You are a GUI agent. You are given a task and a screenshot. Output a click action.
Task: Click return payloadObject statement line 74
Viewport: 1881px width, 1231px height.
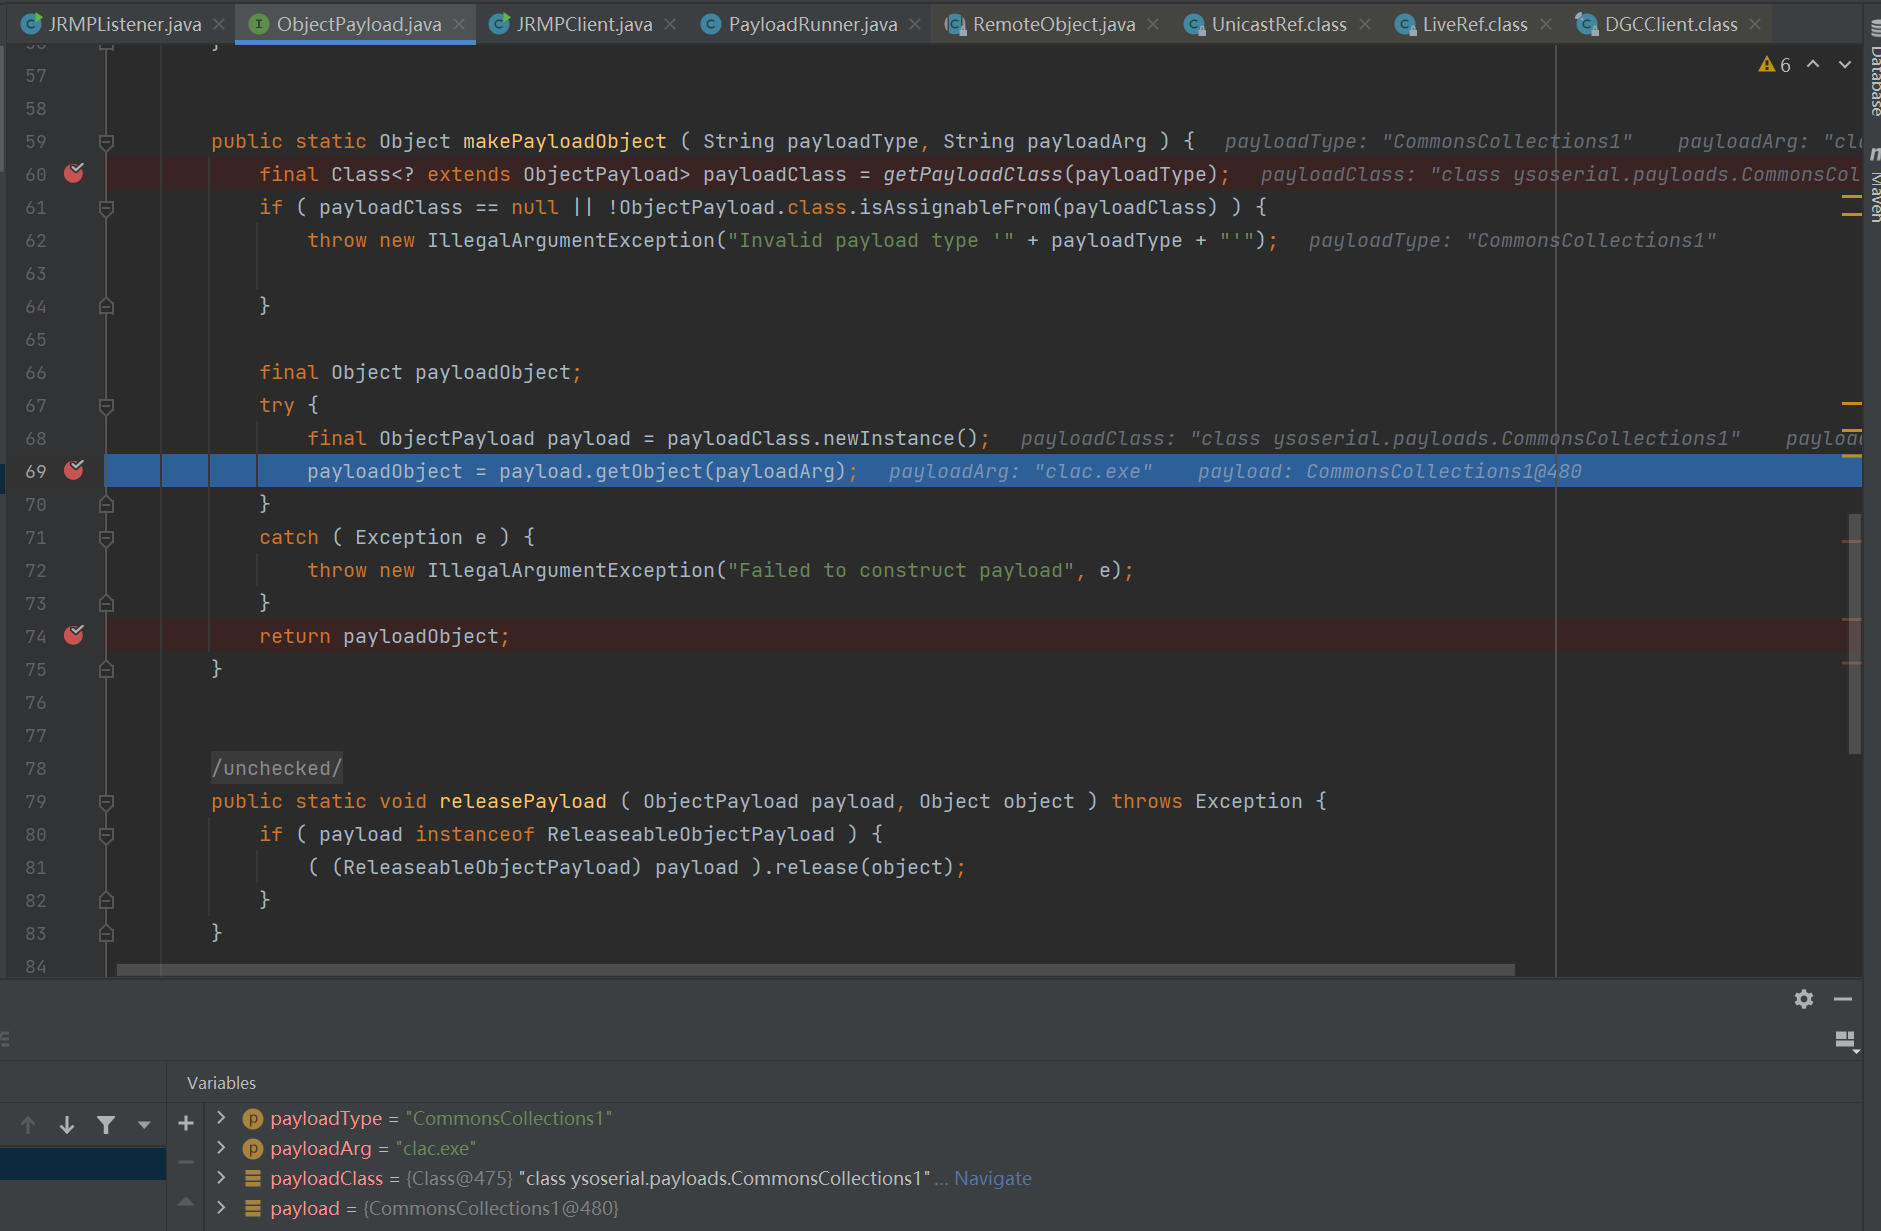(x=384, y=636)
